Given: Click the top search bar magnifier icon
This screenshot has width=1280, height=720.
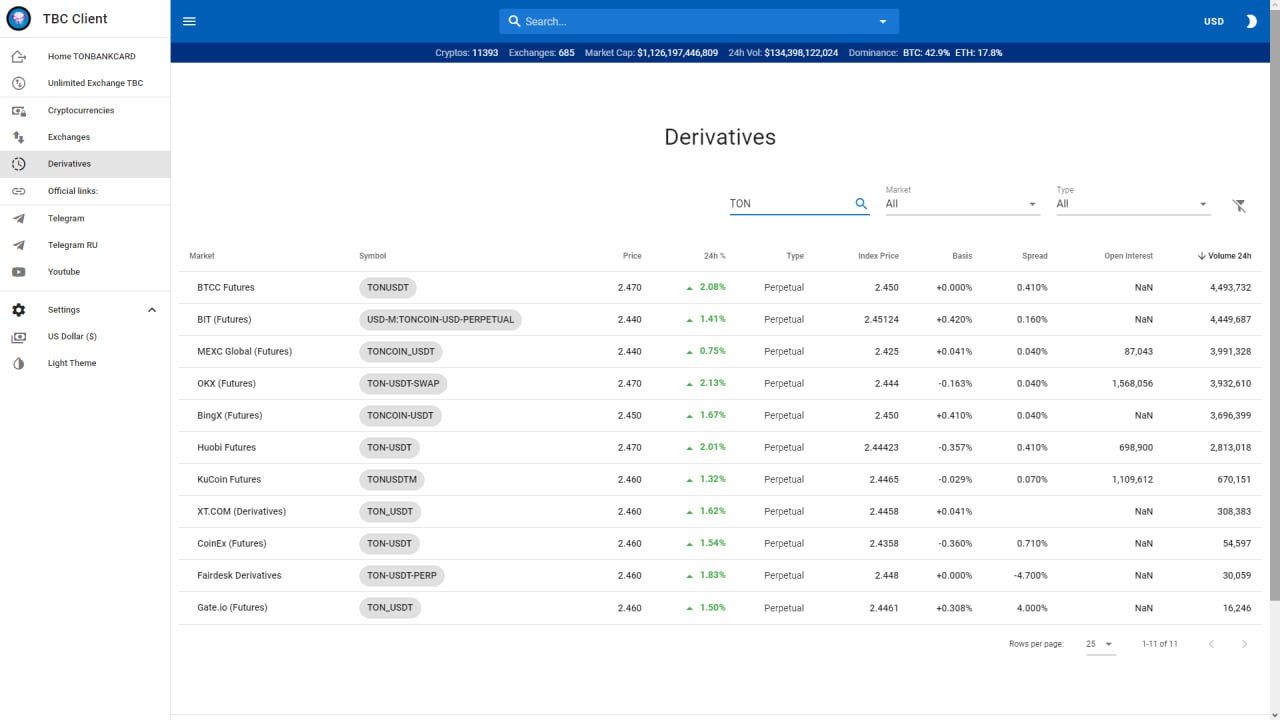Looking at the screenshot, I should 514,21.
